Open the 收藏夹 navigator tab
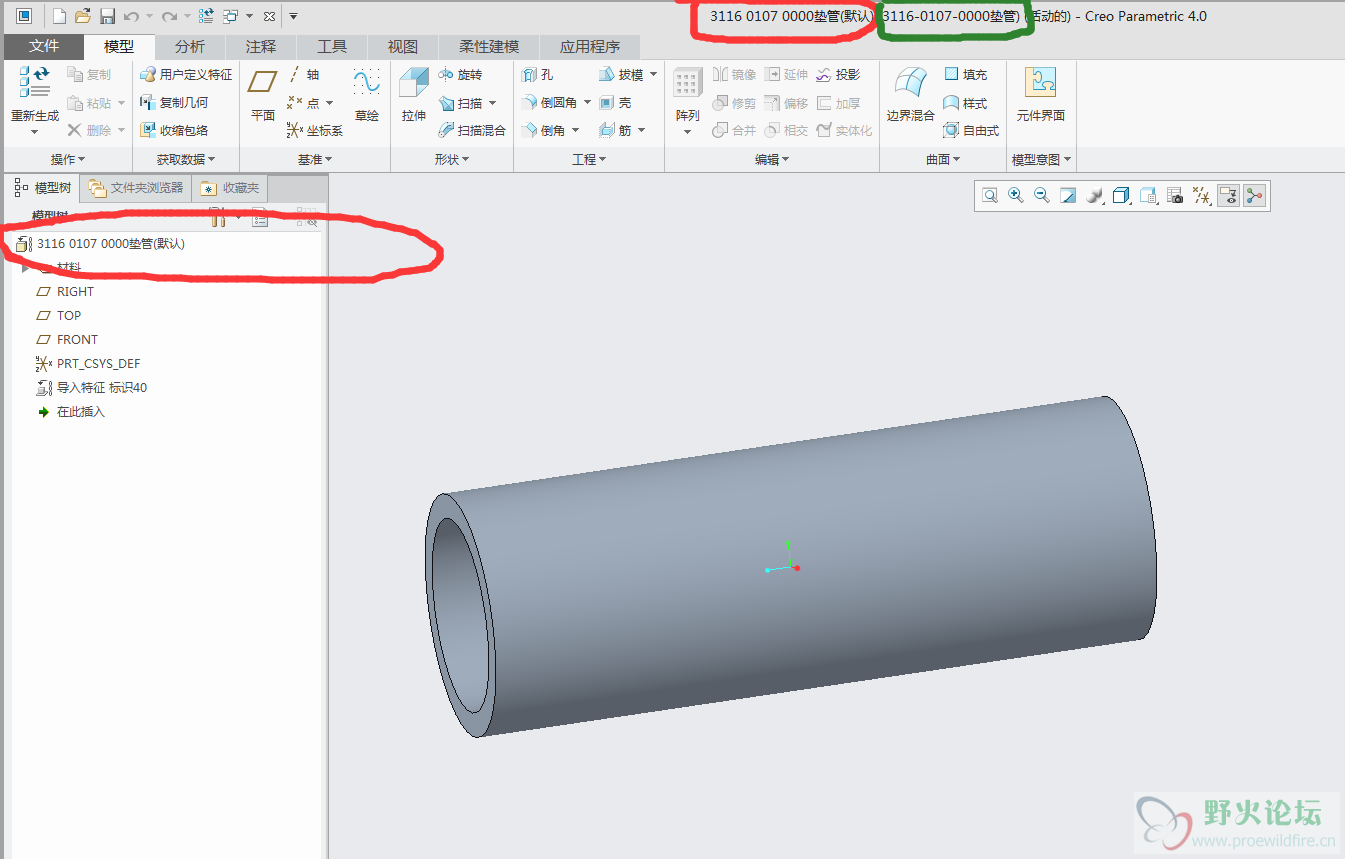Viewport: 1345px width, 859px height. pyautogui.click(x=230, y=187)
